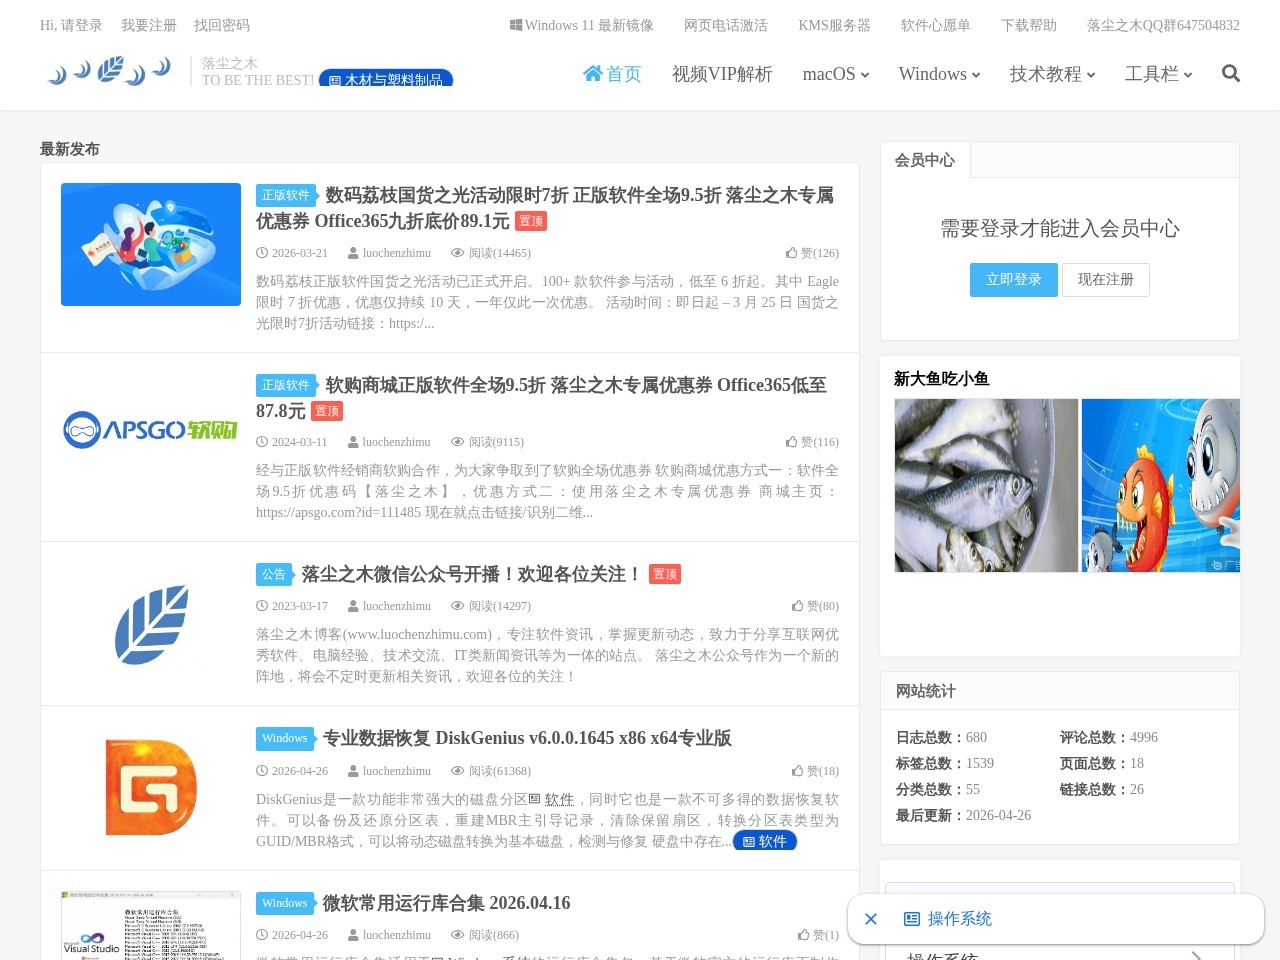Viewport: 1280px width, 960px height.
Task: Click the 阅读(14465) read count
Action: click(491, 253)
